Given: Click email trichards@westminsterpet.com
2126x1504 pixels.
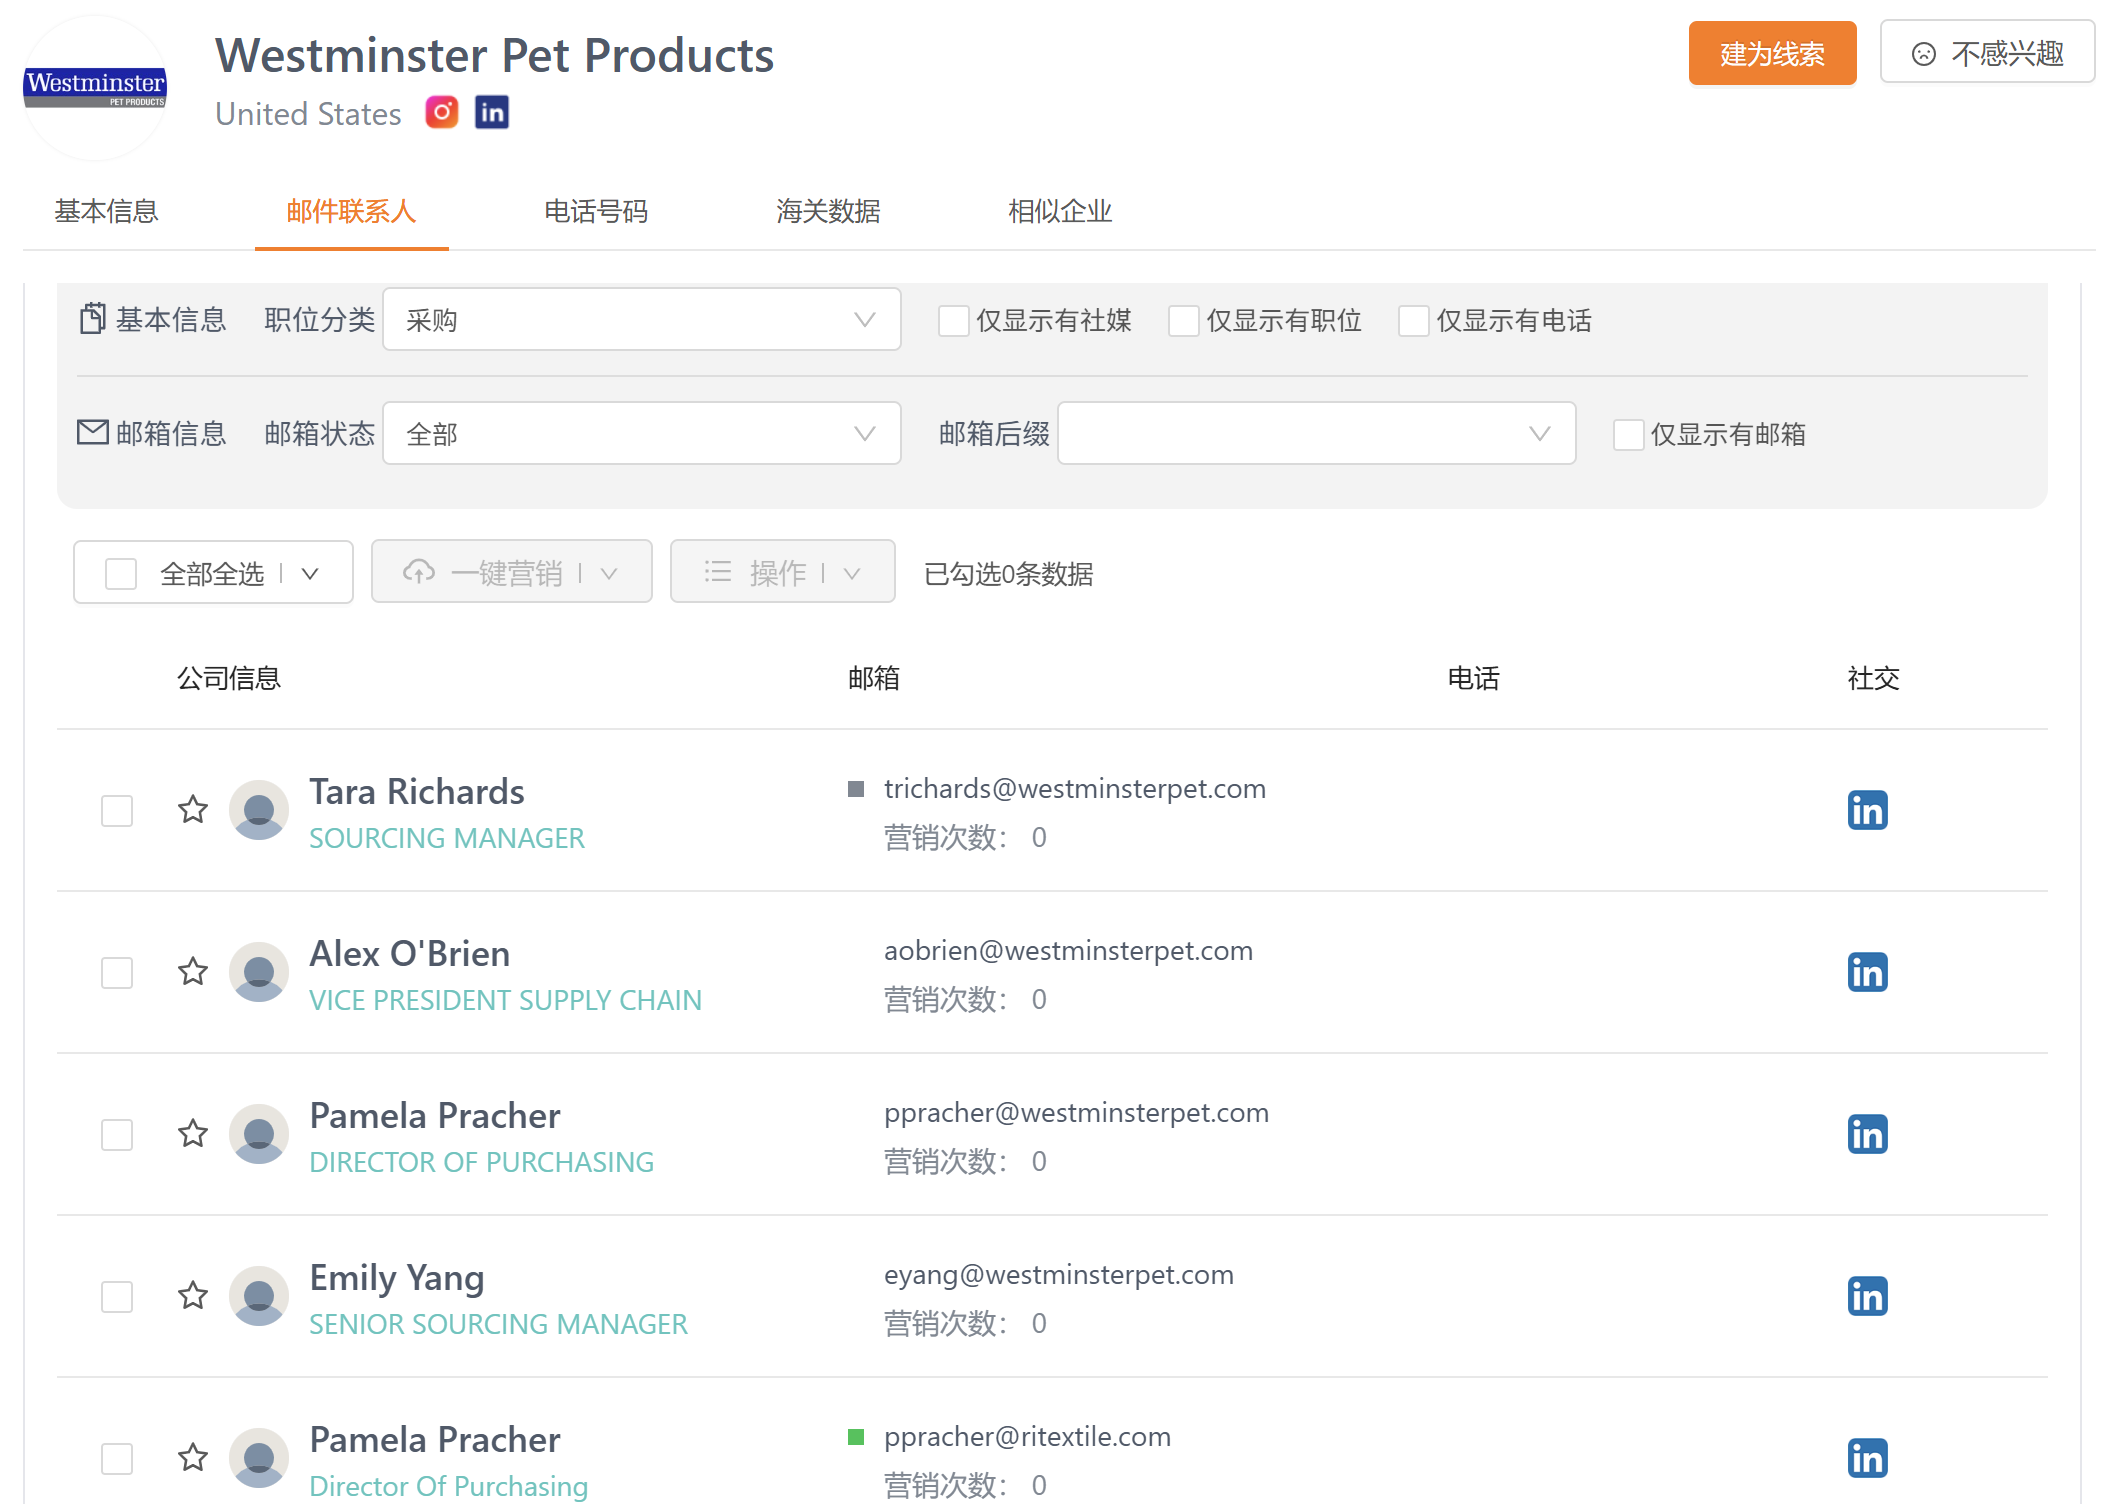Looking at the screenshot, I should tap(1075, 789).
